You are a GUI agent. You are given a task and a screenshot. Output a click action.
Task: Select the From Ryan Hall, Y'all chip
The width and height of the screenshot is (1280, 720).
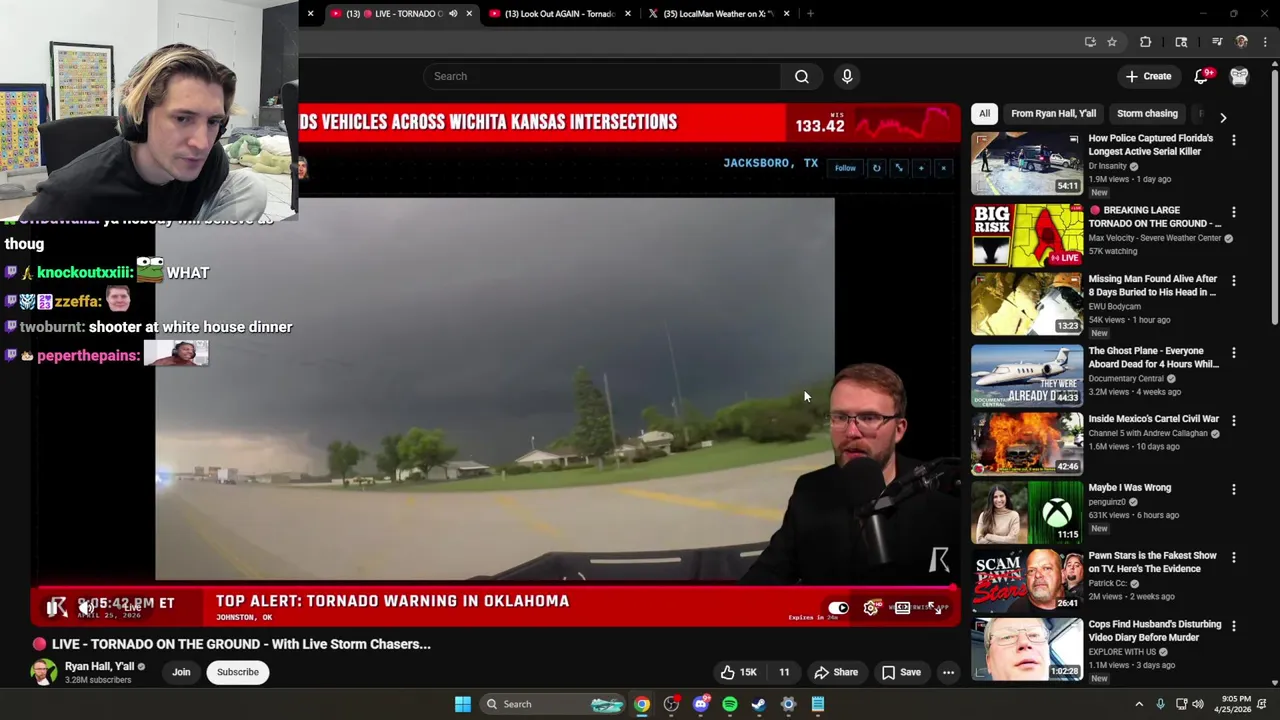tap(1053, 113)
